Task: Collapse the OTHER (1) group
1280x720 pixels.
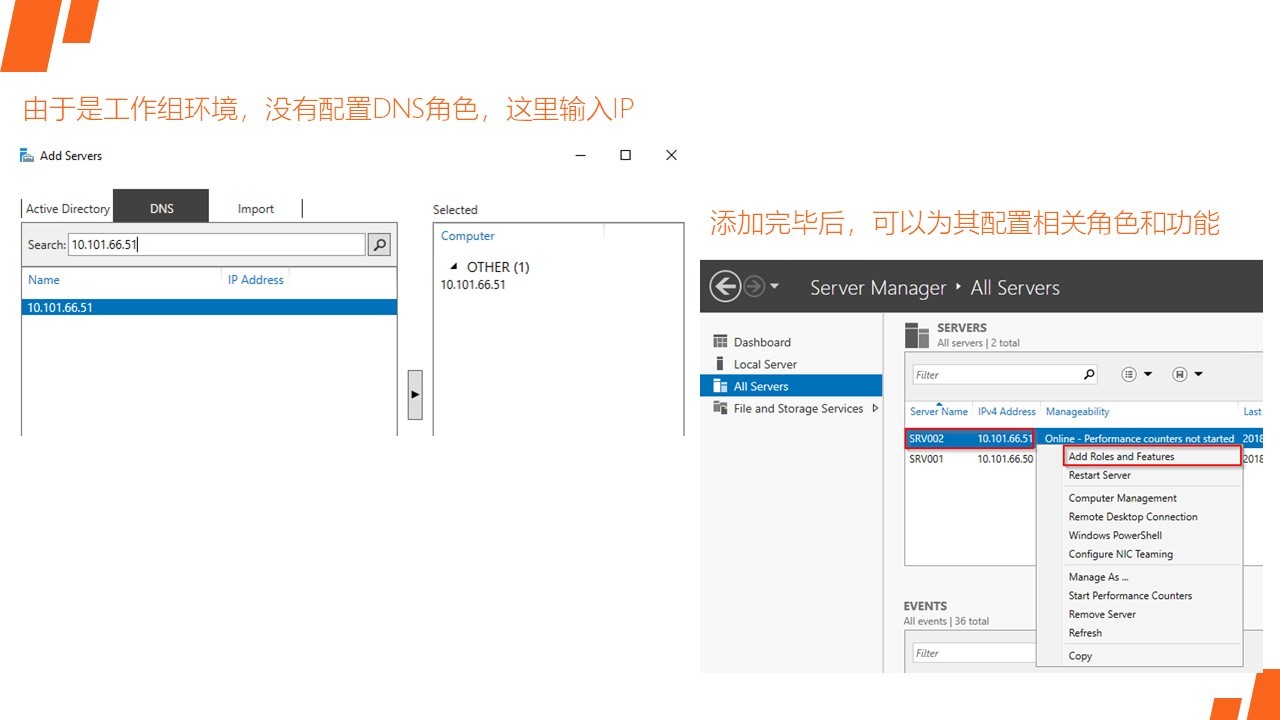Action: [454, 267]
